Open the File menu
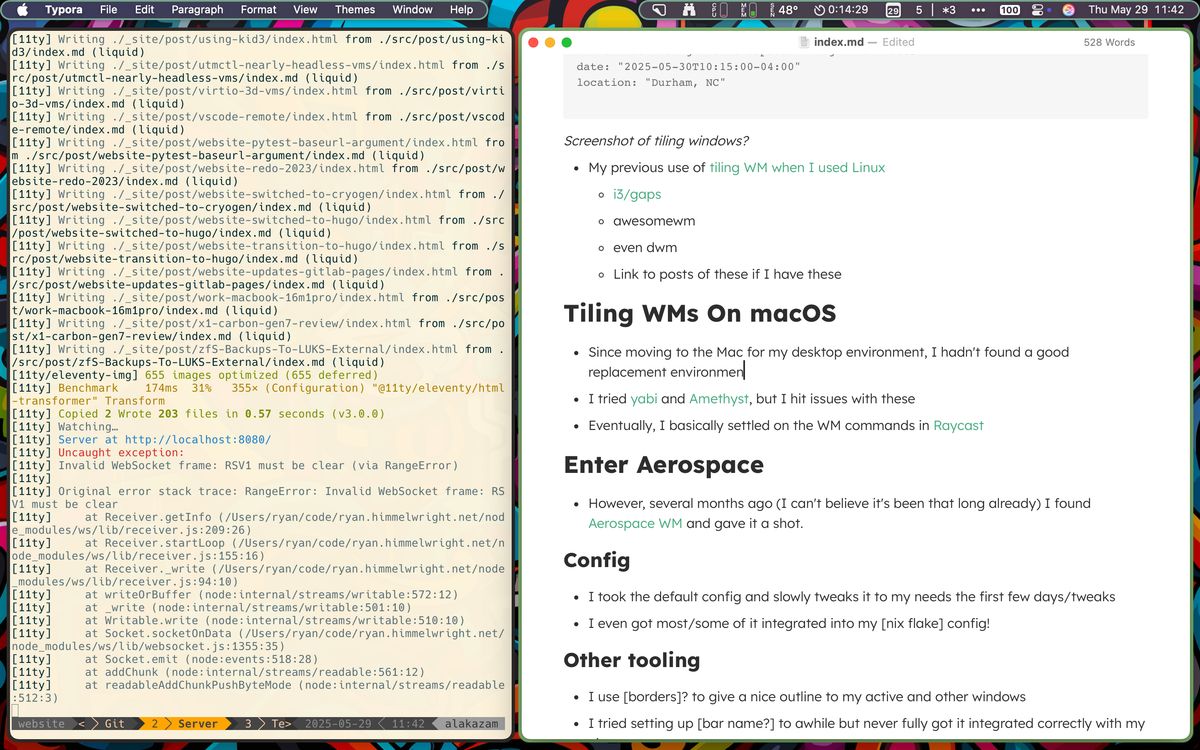 click(x=108, y=10)
